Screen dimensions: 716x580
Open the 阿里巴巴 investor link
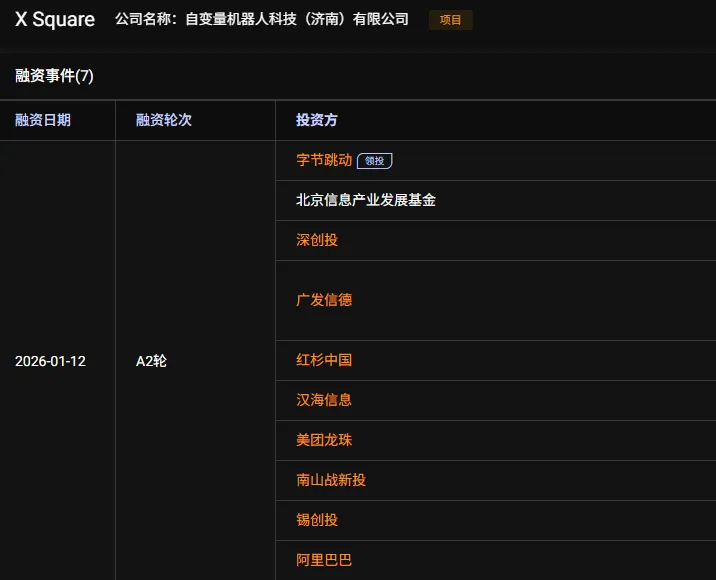(x=324, y=560)
